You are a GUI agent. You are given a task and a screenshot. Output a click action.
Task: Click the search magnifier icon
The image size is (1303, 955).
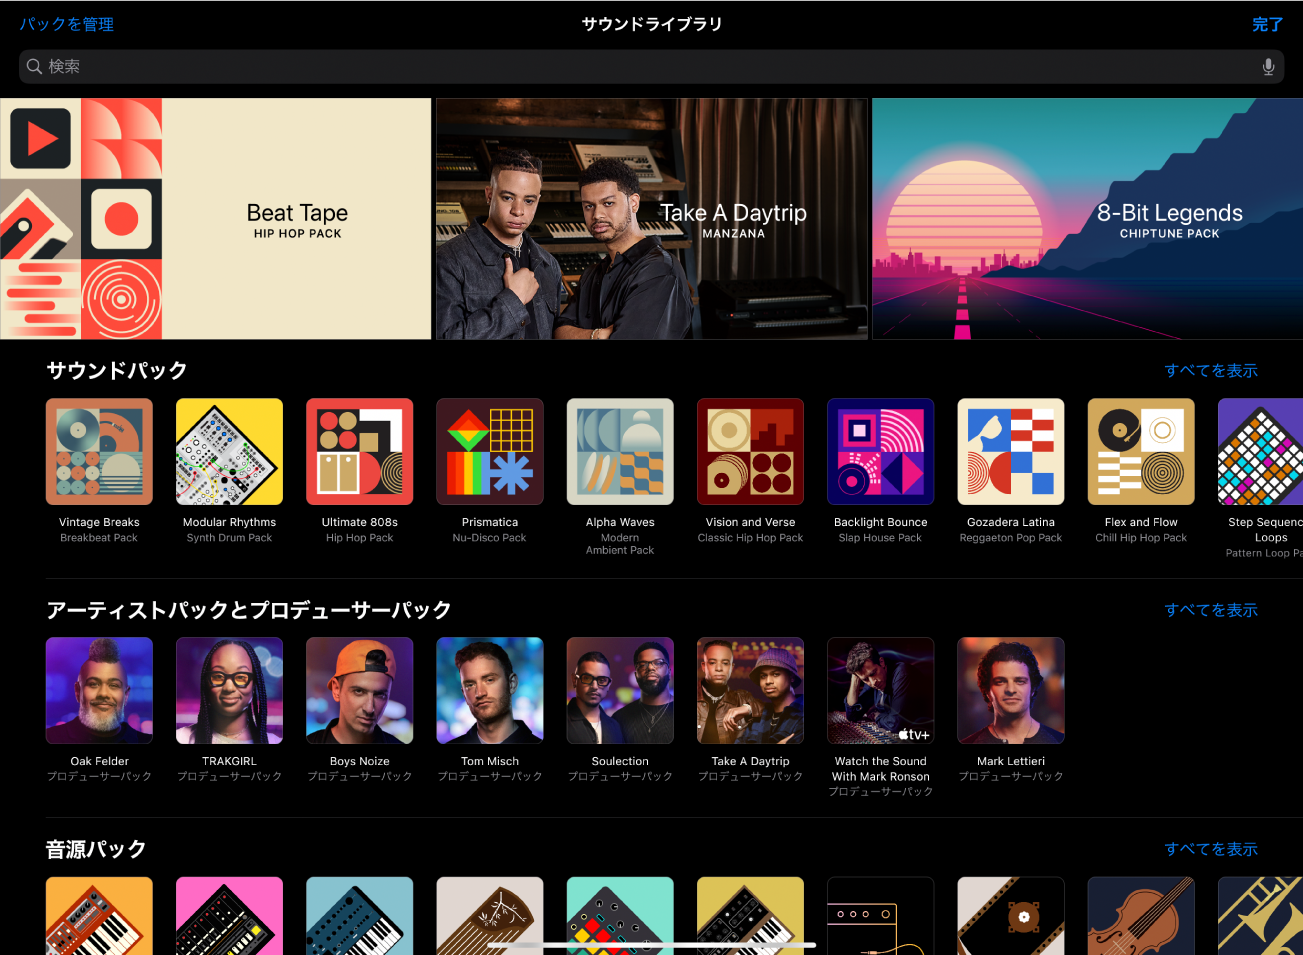pos(34,66)
